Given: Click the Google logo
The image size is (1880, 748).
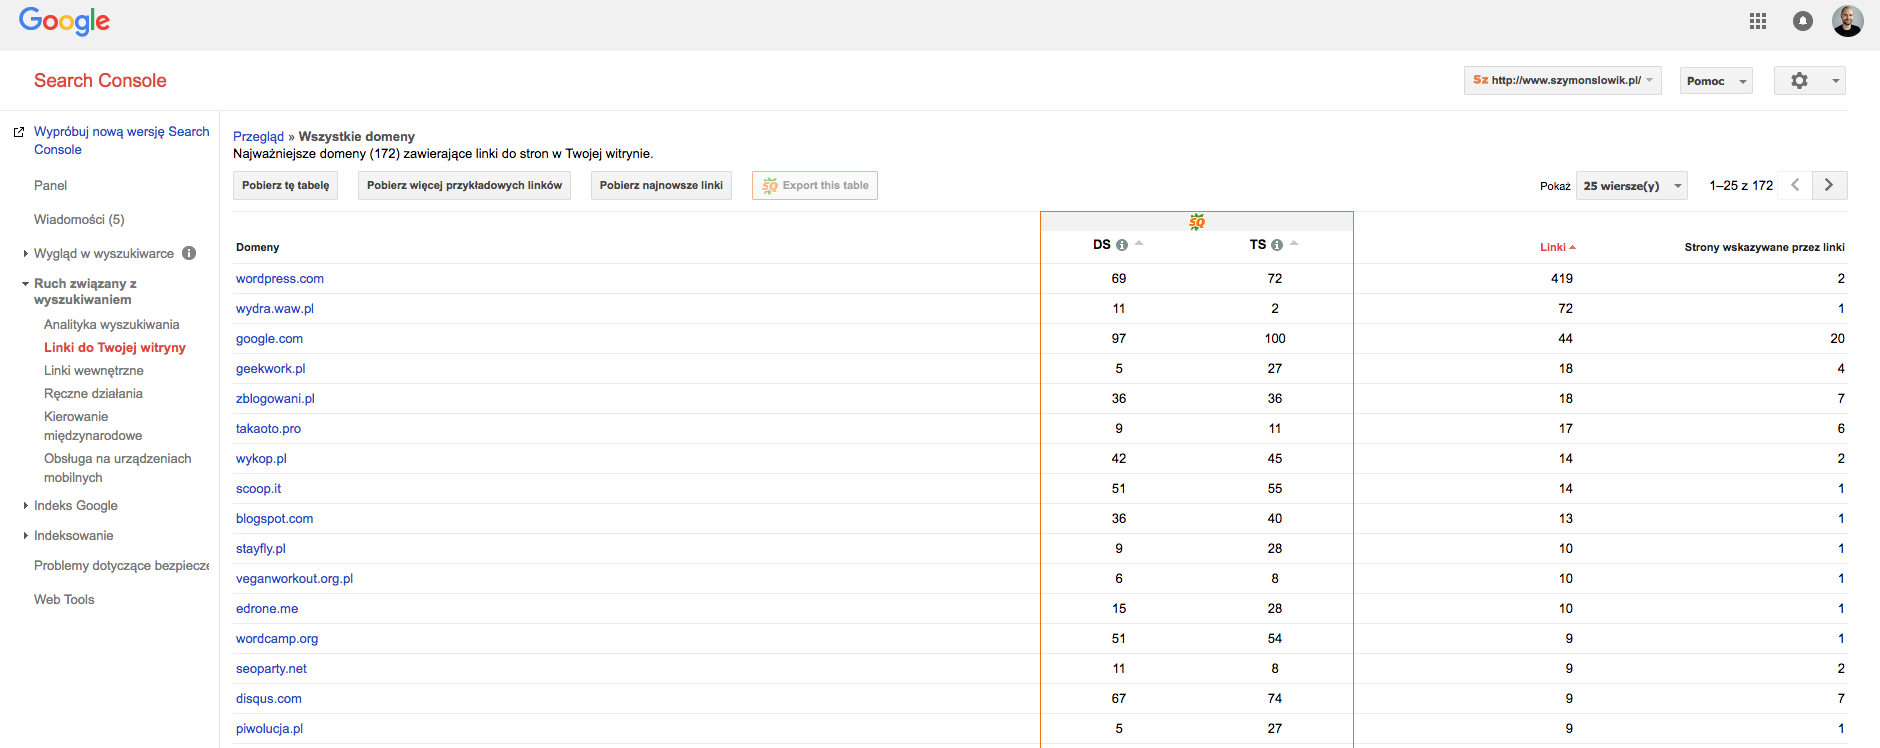Looking at the screenshot, I should pos(64,21).
